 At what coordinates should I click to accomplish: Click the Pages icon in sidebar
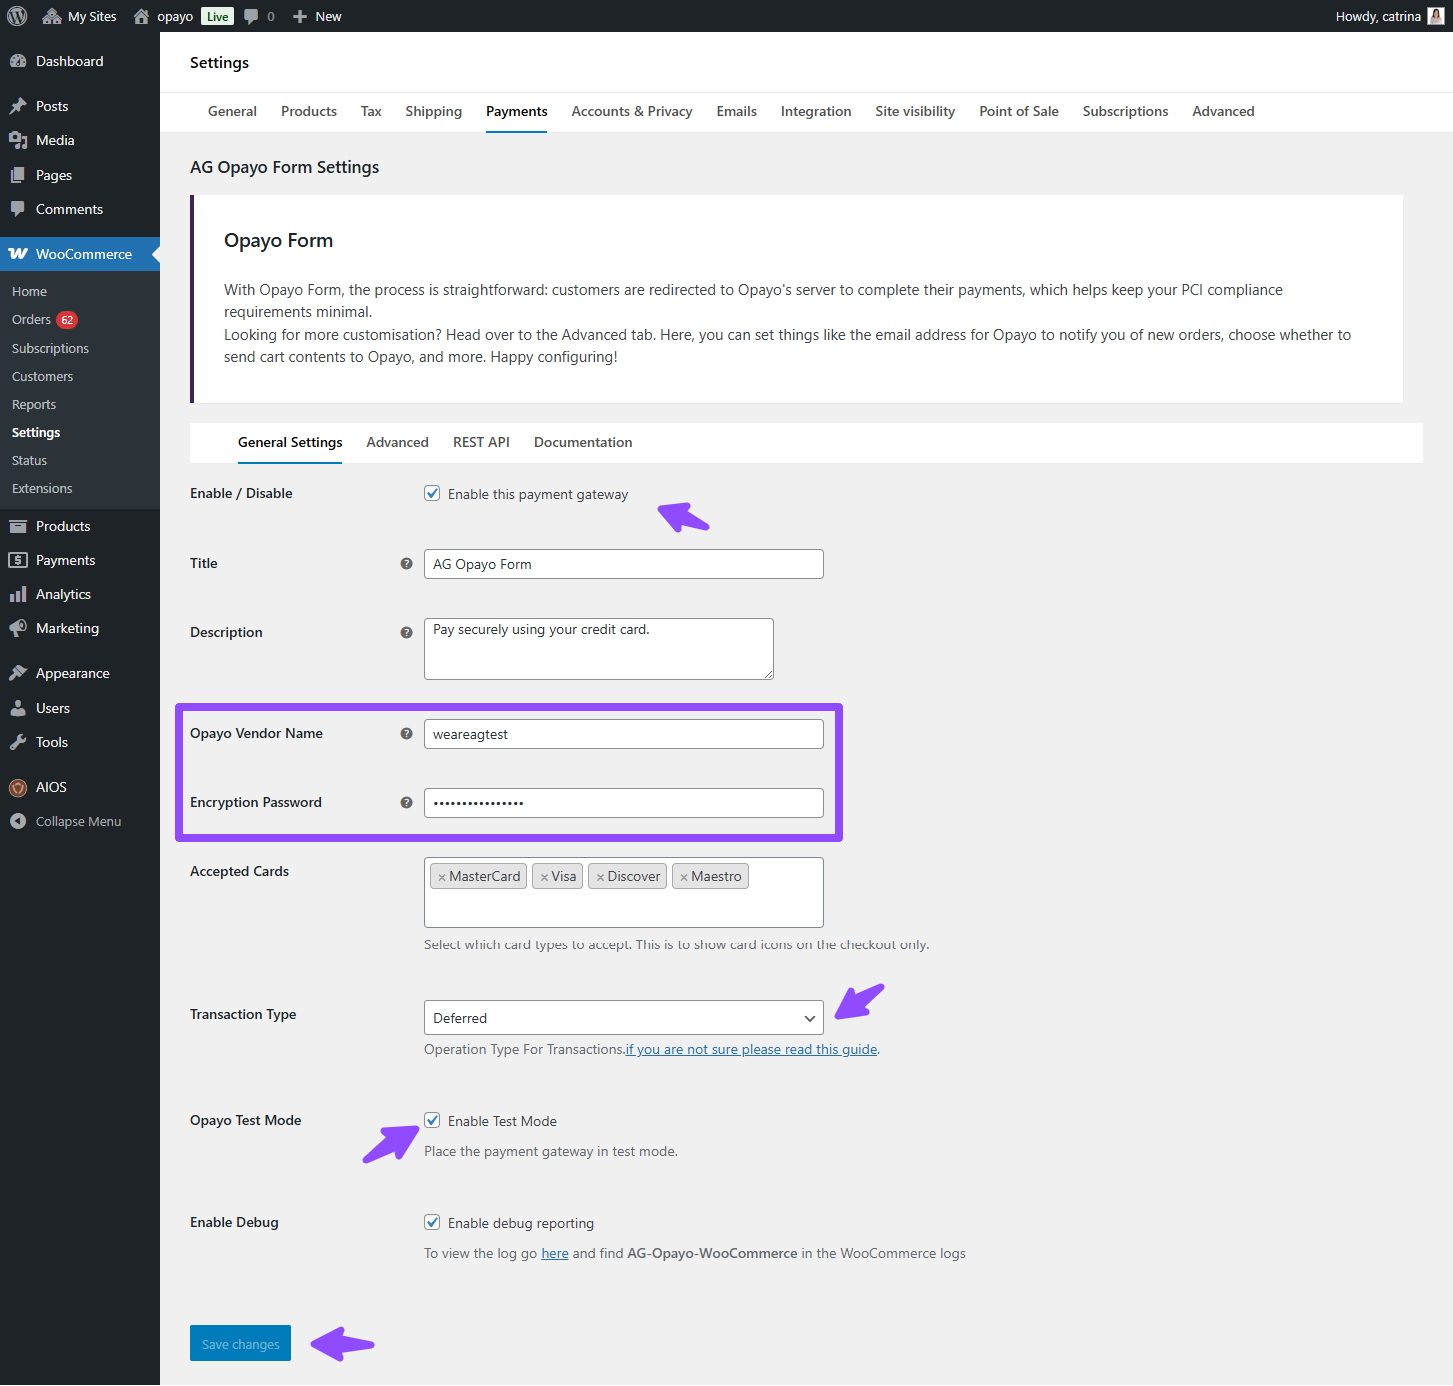[x=18, y=175]
